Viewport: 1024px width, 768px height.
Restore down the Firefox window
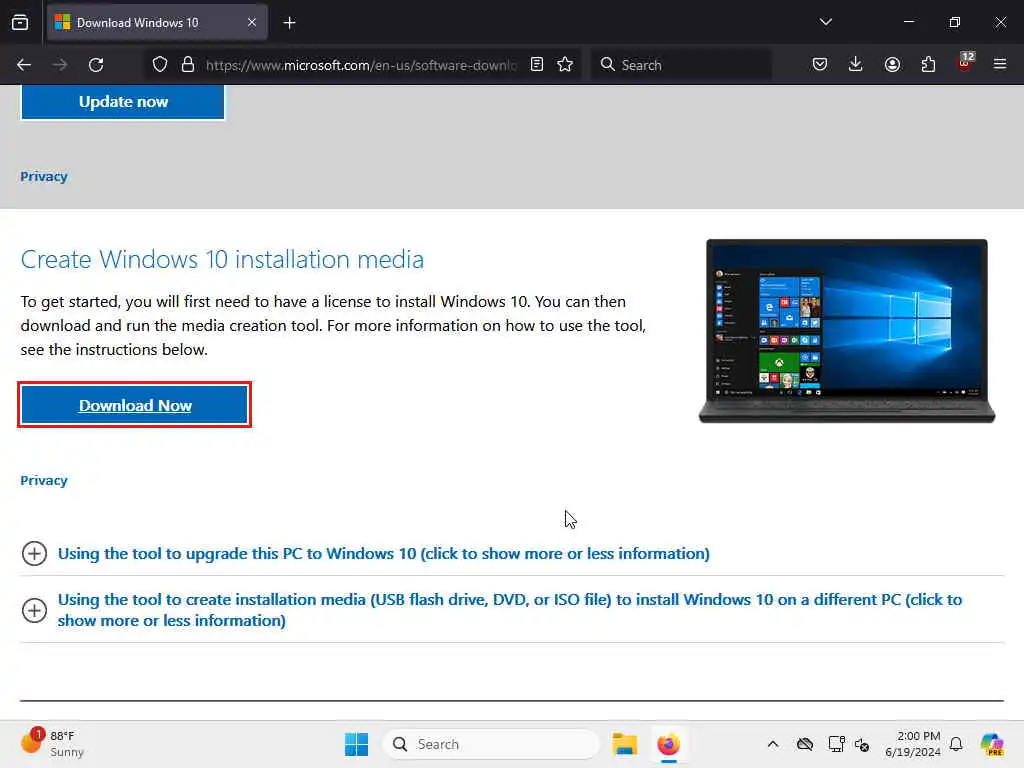click(x=955, y=22)
